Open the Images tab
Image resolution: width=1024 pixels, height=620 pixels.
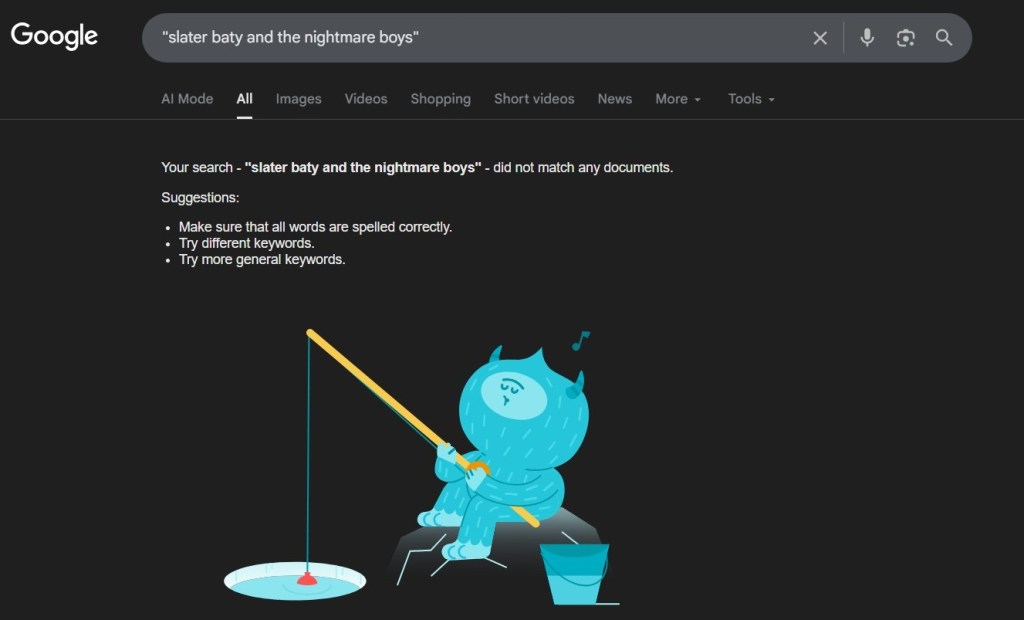point(298,99)
